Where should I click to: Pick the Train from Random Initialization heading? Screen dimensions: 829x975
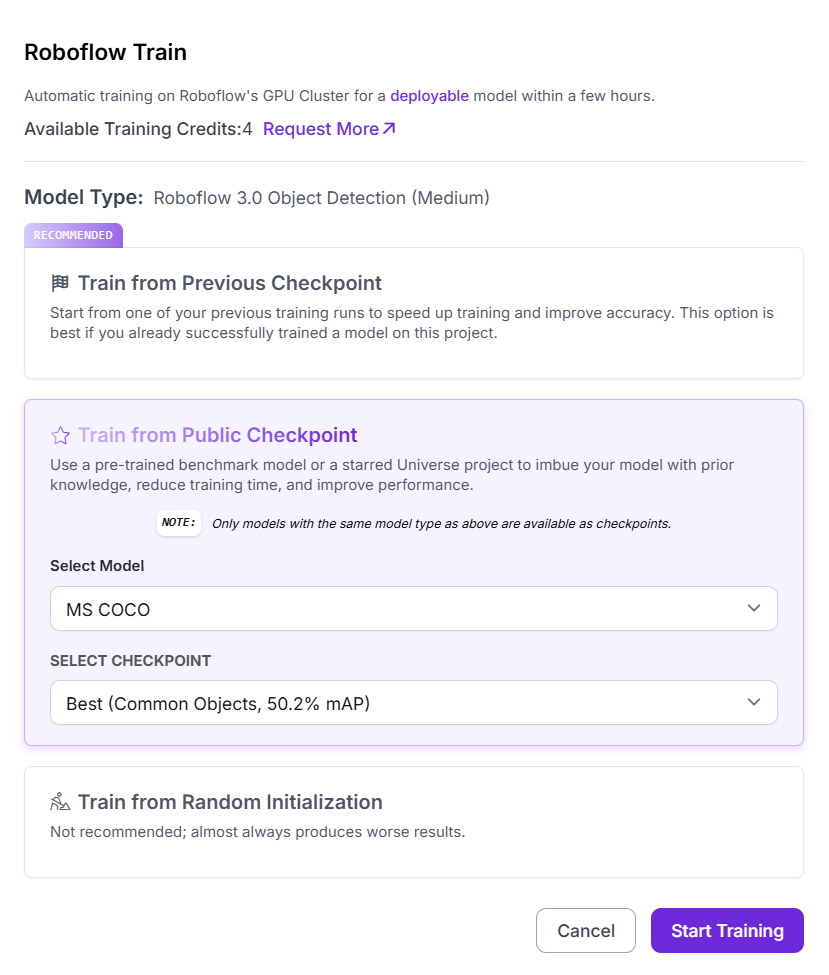click(x=230, y=802)
